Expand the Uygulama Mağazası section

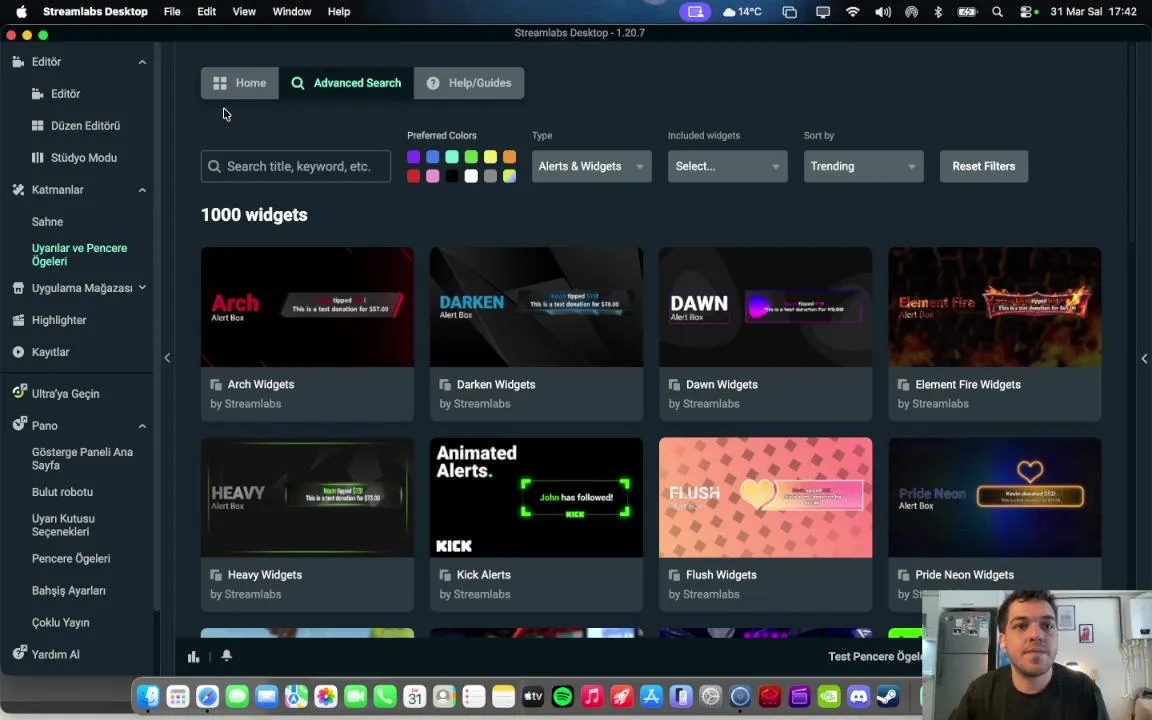[x=143, y=287]
